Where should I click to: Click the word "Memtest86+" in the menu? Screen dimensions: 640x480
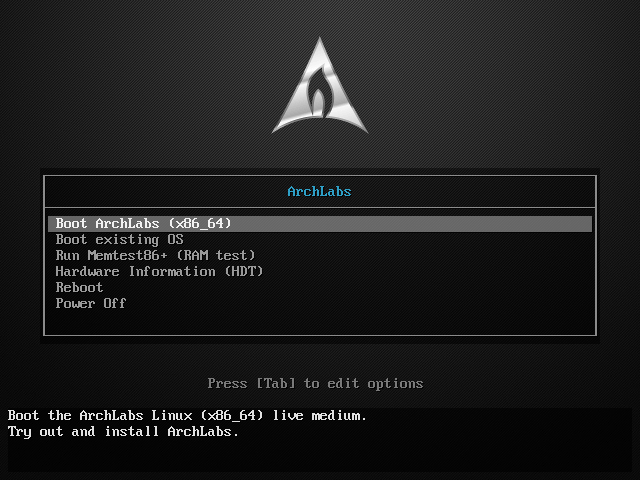[x=127, y=256]
